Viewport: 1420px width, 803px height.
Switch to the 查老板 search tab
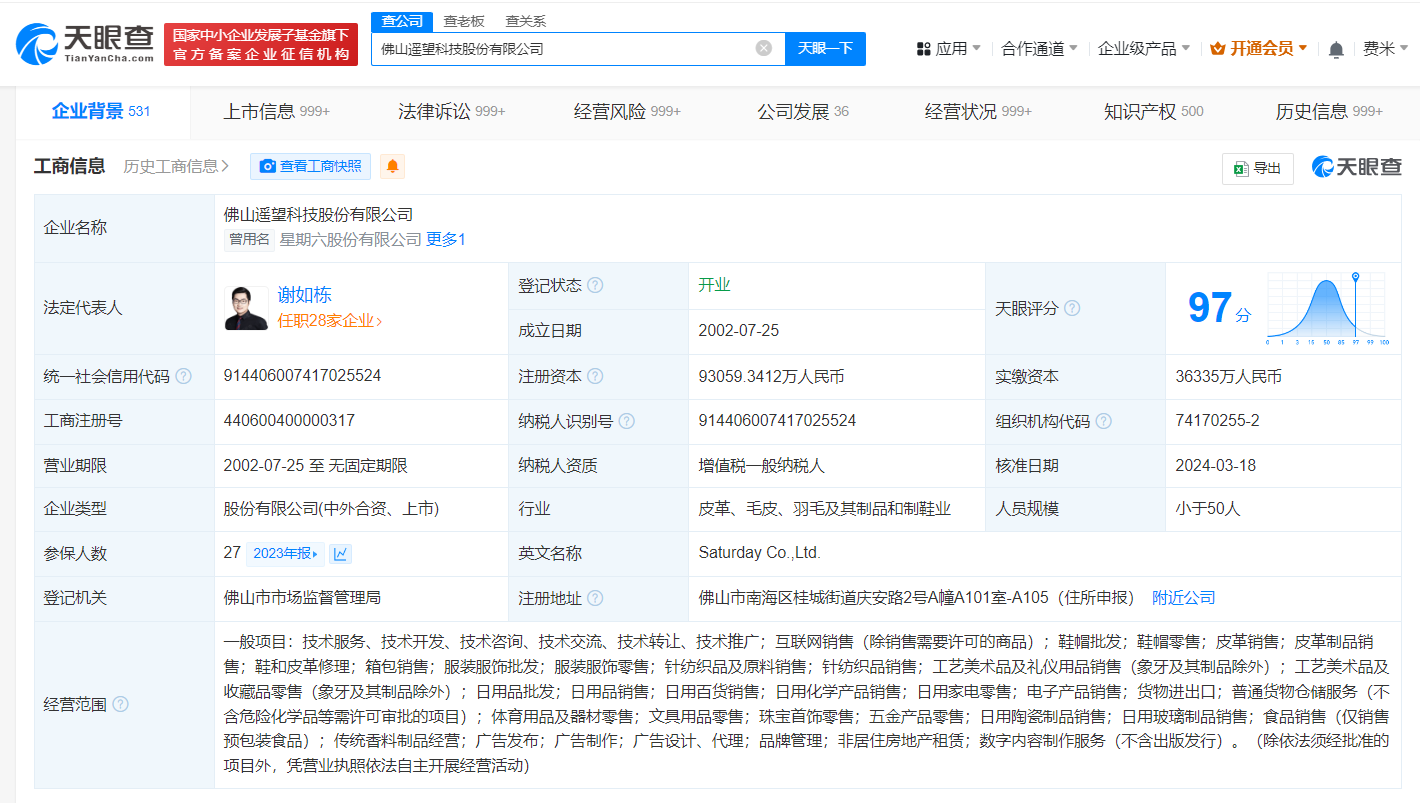(x=464, y=21)
